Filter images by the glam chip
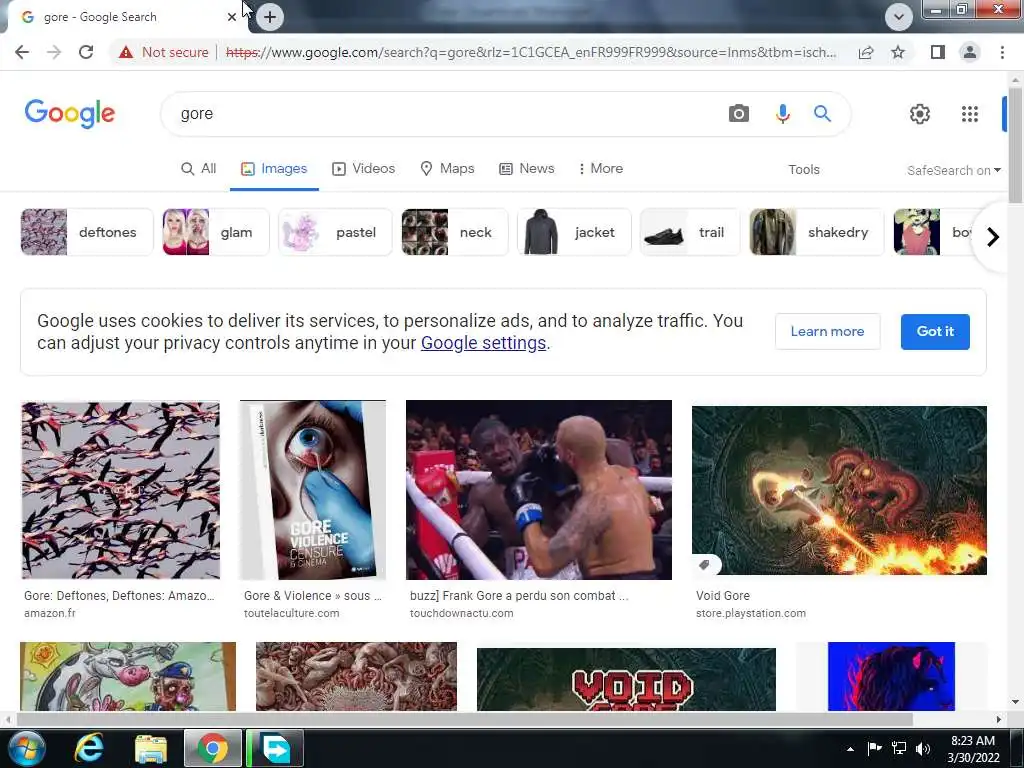Viewport: 1024px width, 768px height. (x=216, y=232)
